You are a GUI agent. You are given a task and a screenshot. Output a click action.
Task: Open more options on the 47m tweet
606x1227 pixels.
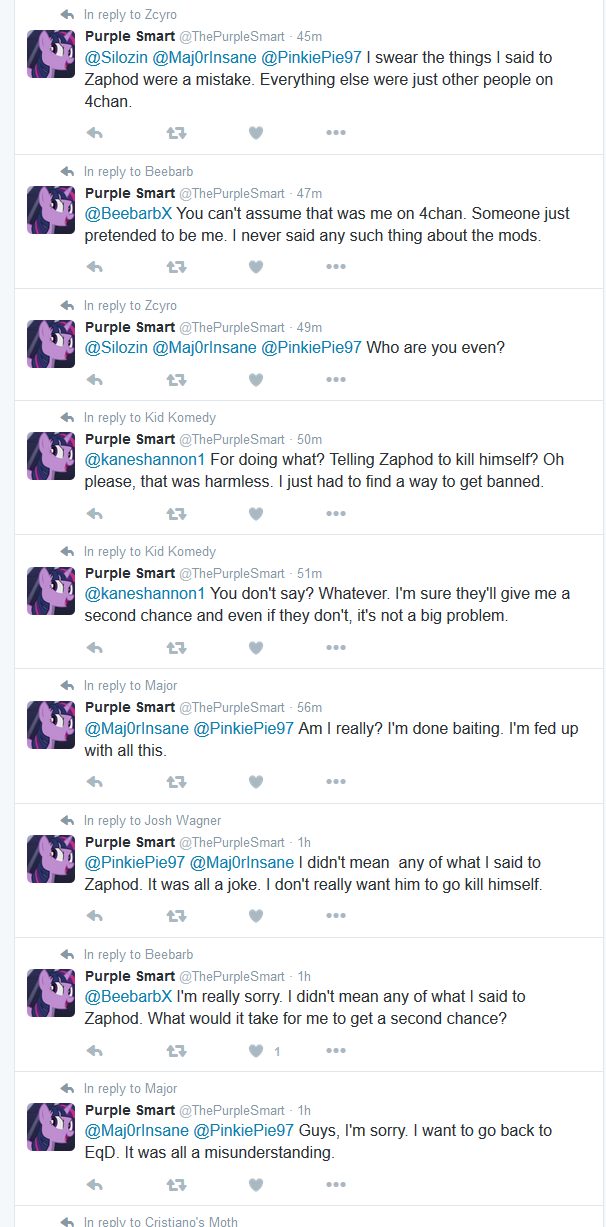(x=336, y=267)
